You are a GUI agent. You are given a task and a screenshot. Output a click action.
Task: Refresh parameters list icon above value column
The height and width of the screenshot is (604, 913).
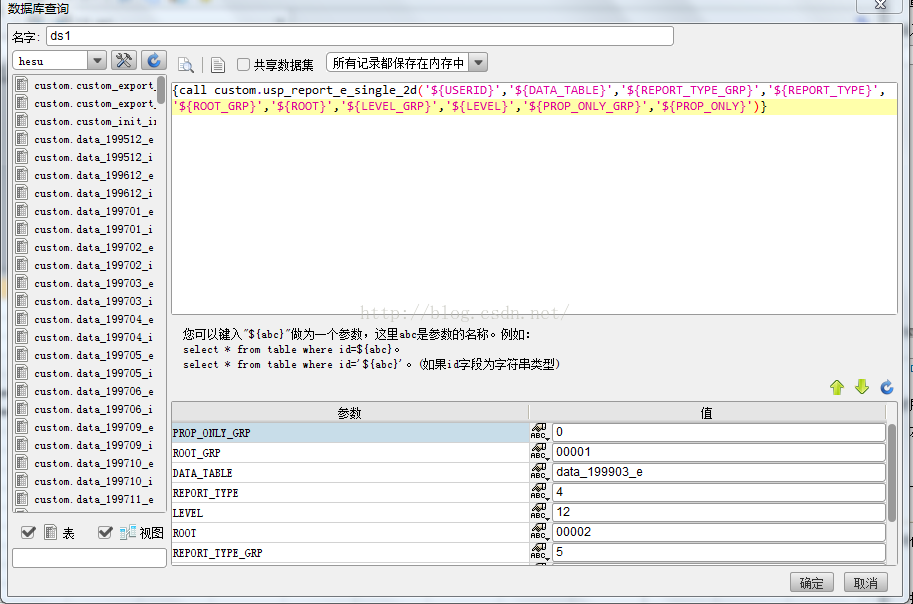887,387
